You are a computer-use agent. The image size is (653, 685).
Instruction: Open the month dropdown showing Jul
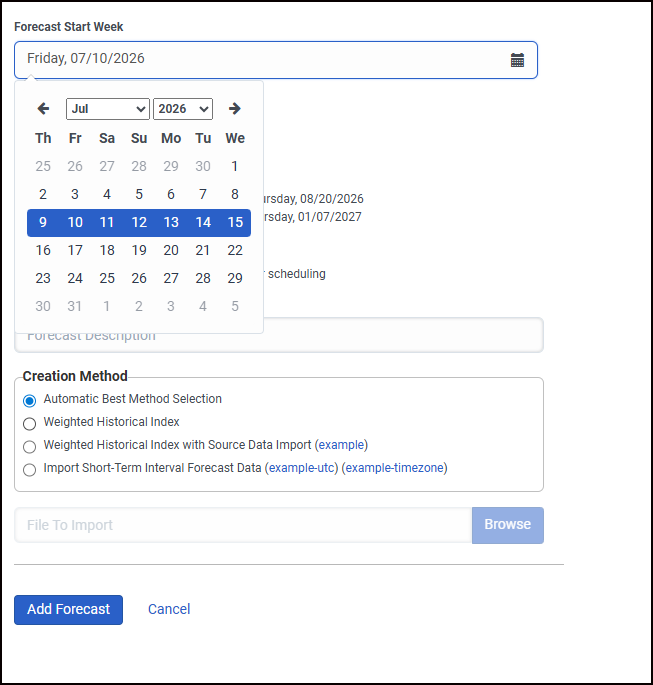(108, 109)
